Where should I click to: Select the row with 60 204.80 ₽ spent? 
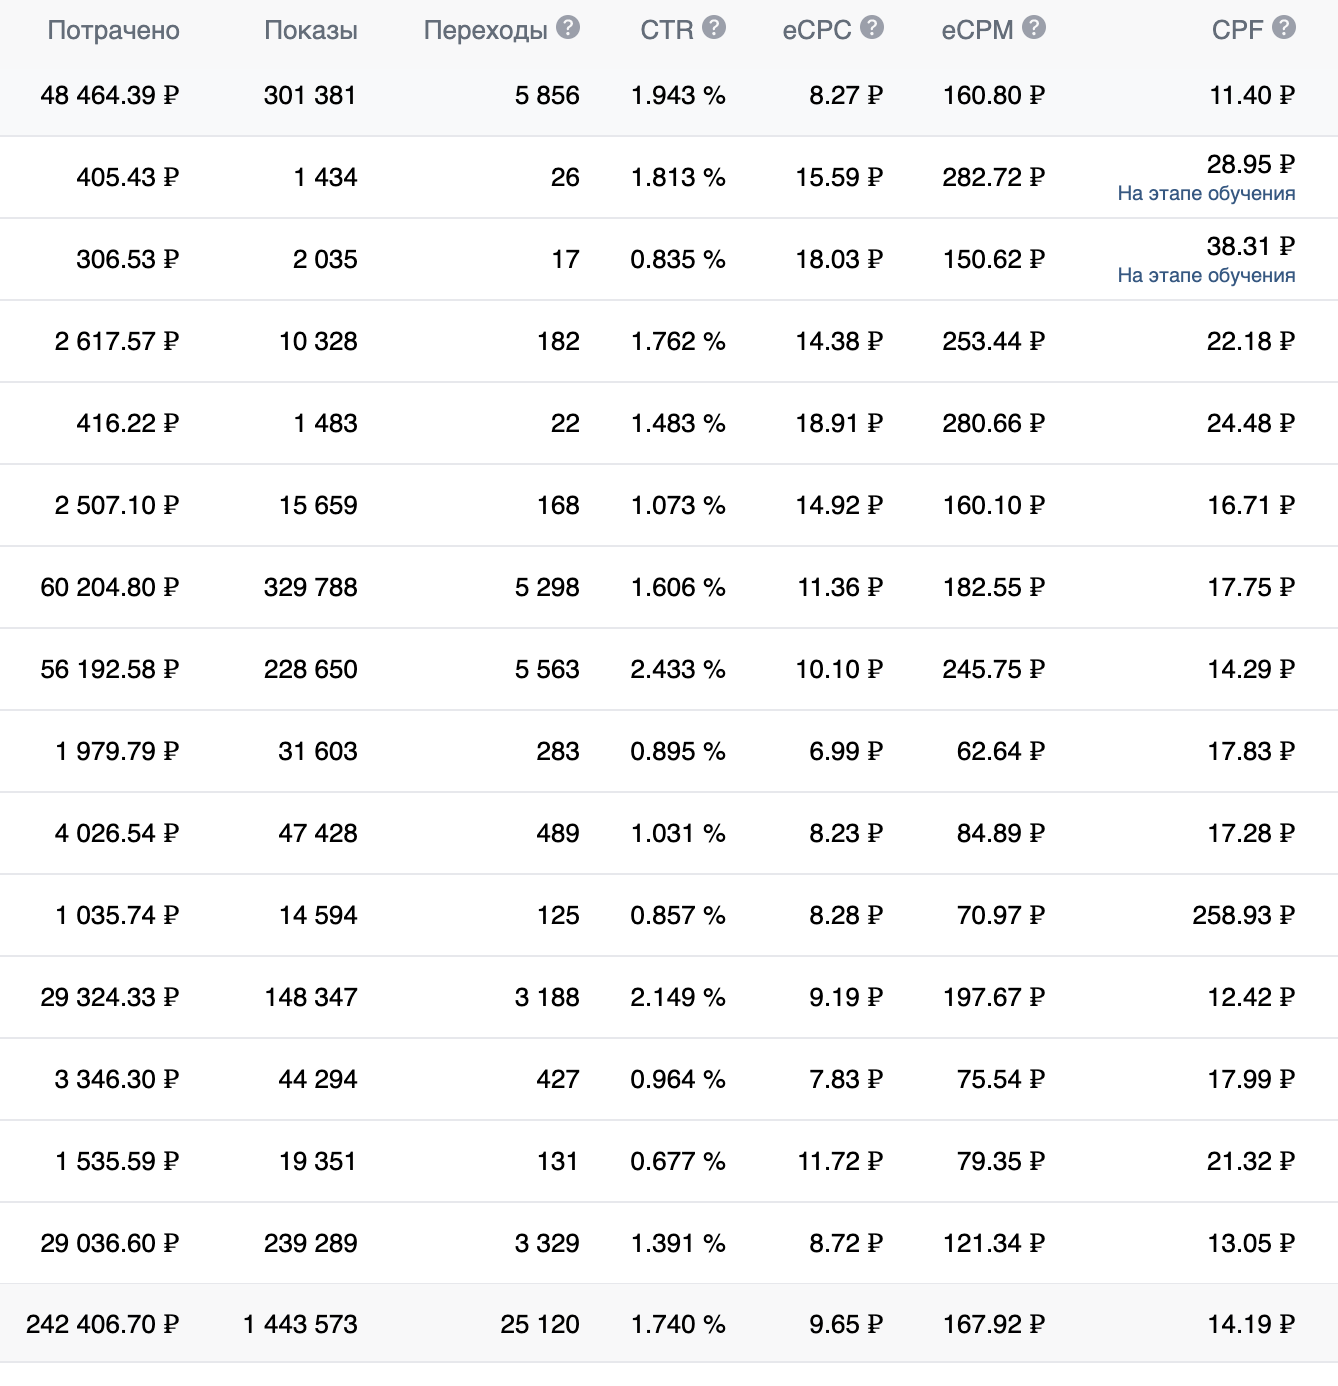pyautogui.click(x=669, y=587)
